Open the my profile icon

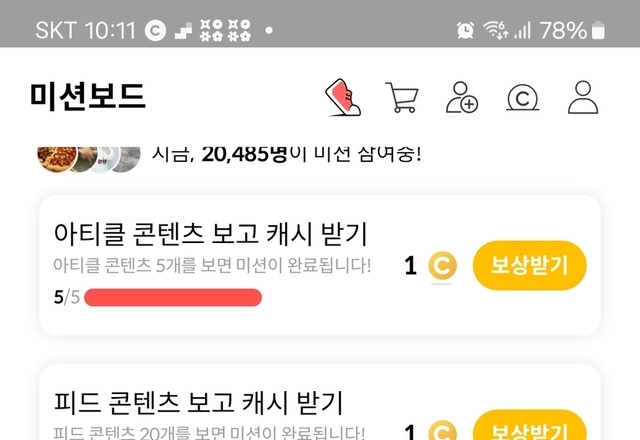coord(583,97)
